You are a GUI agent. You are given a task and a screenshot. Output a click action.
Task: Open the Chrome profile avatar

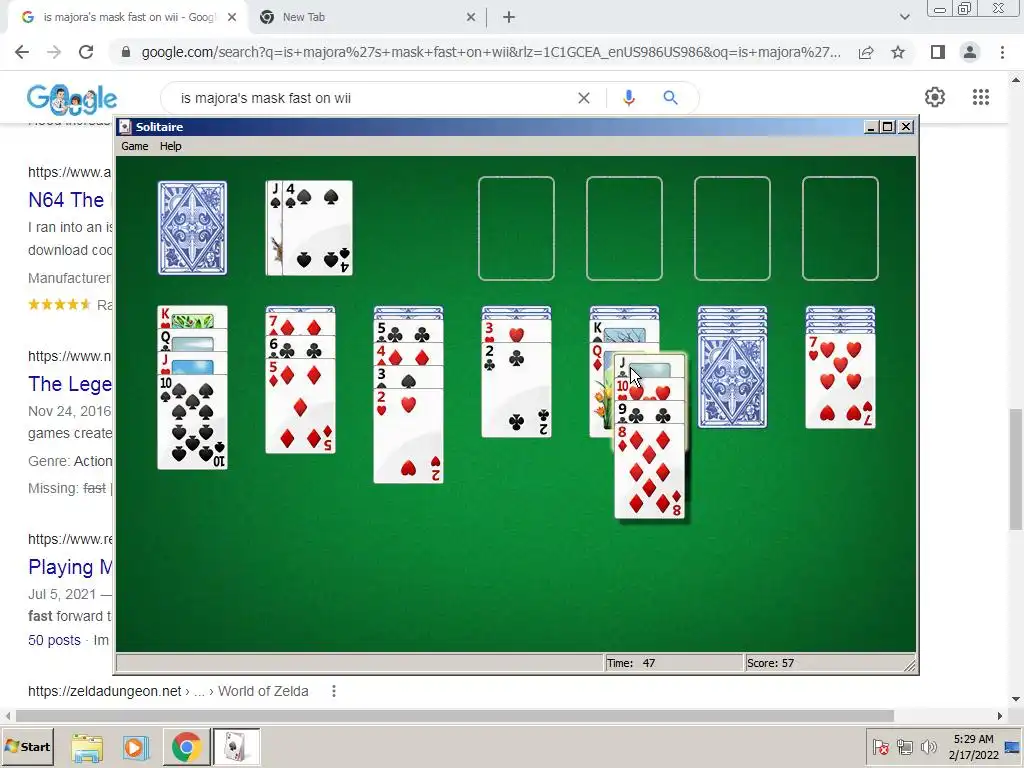(970, 52)
